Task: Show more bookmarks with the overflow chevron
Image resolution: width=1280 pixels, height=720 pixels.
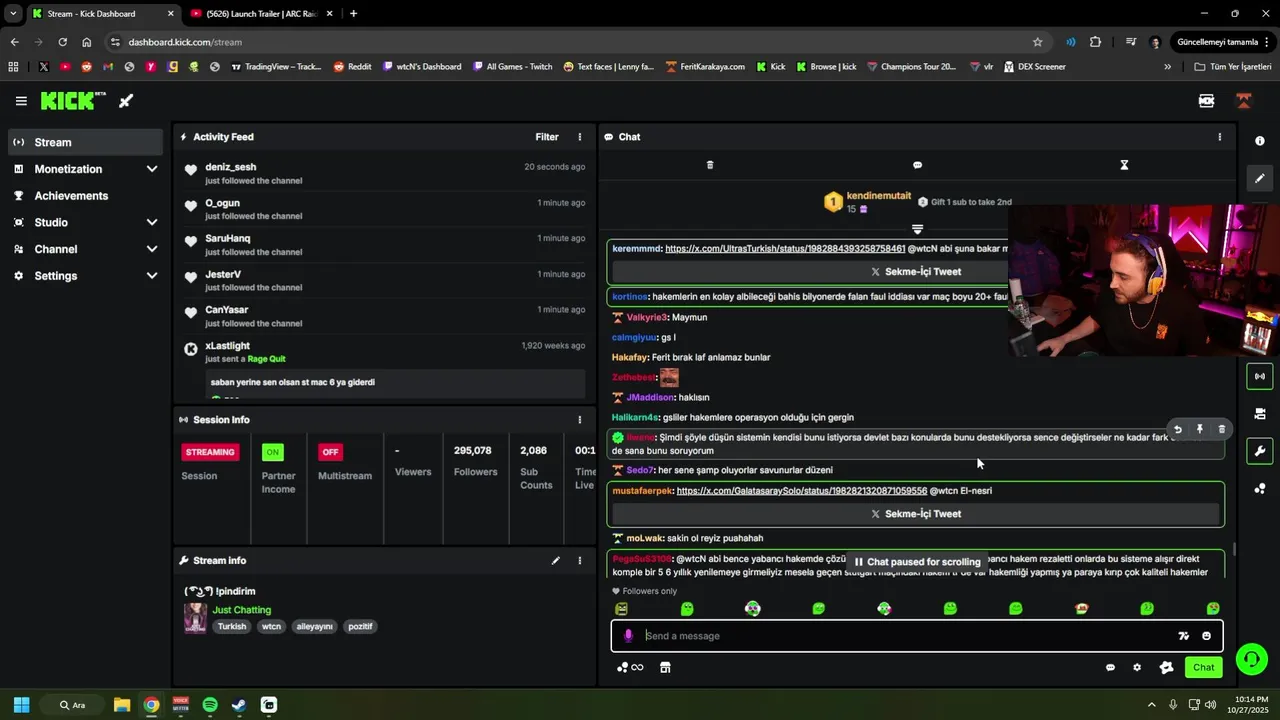Action: [x=1167, y=67]
